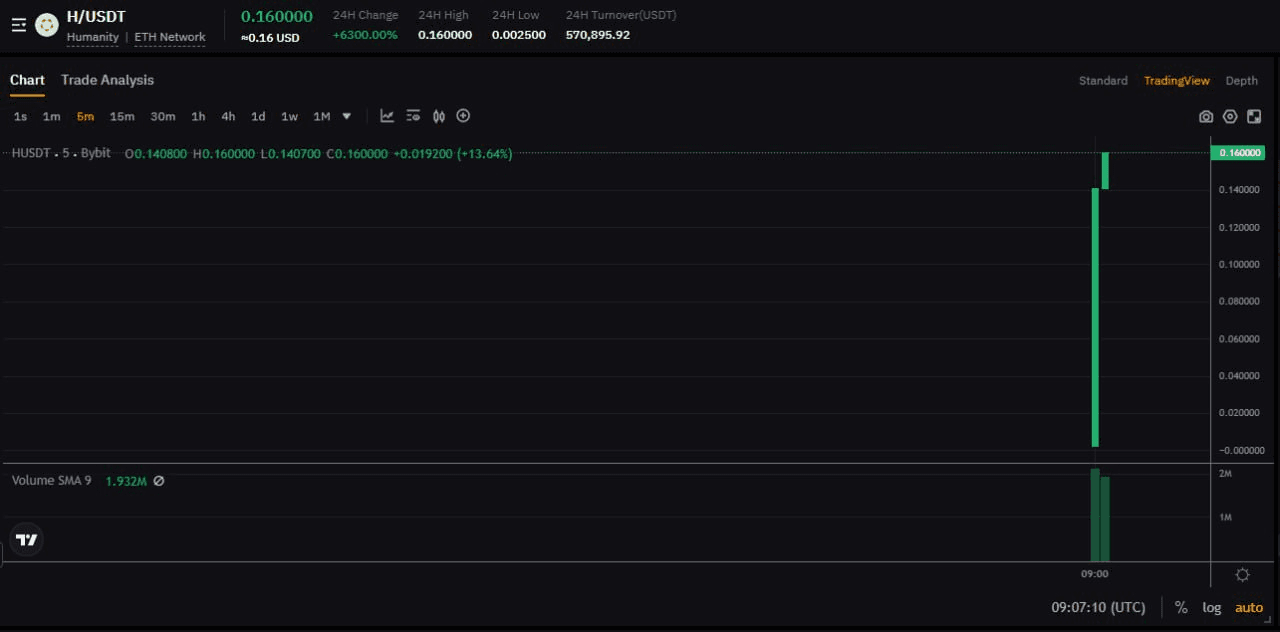The height and width of the screenshot is (632, 1280).
Task: Click the 0.160000 current price label on axis
Action: [1238, 153]
